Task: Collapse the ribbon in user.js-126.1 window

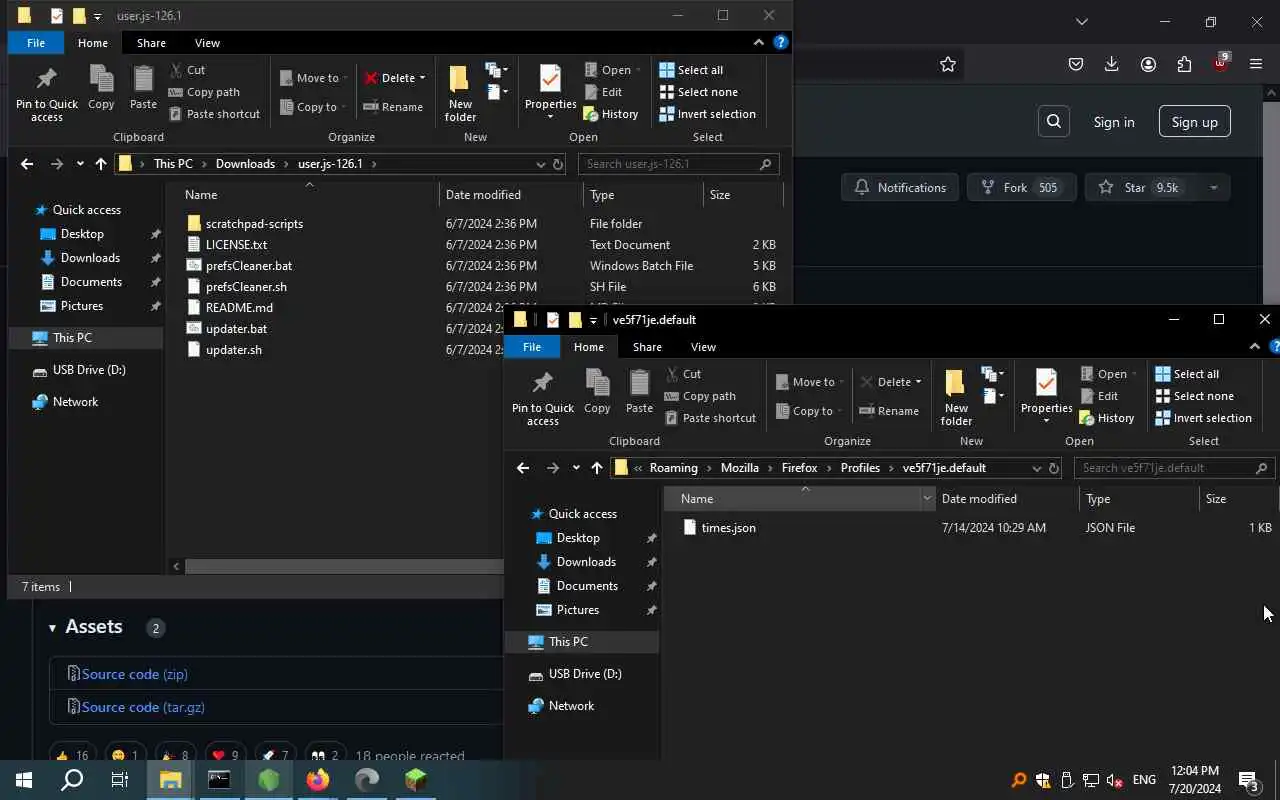Action: [758, 42]
